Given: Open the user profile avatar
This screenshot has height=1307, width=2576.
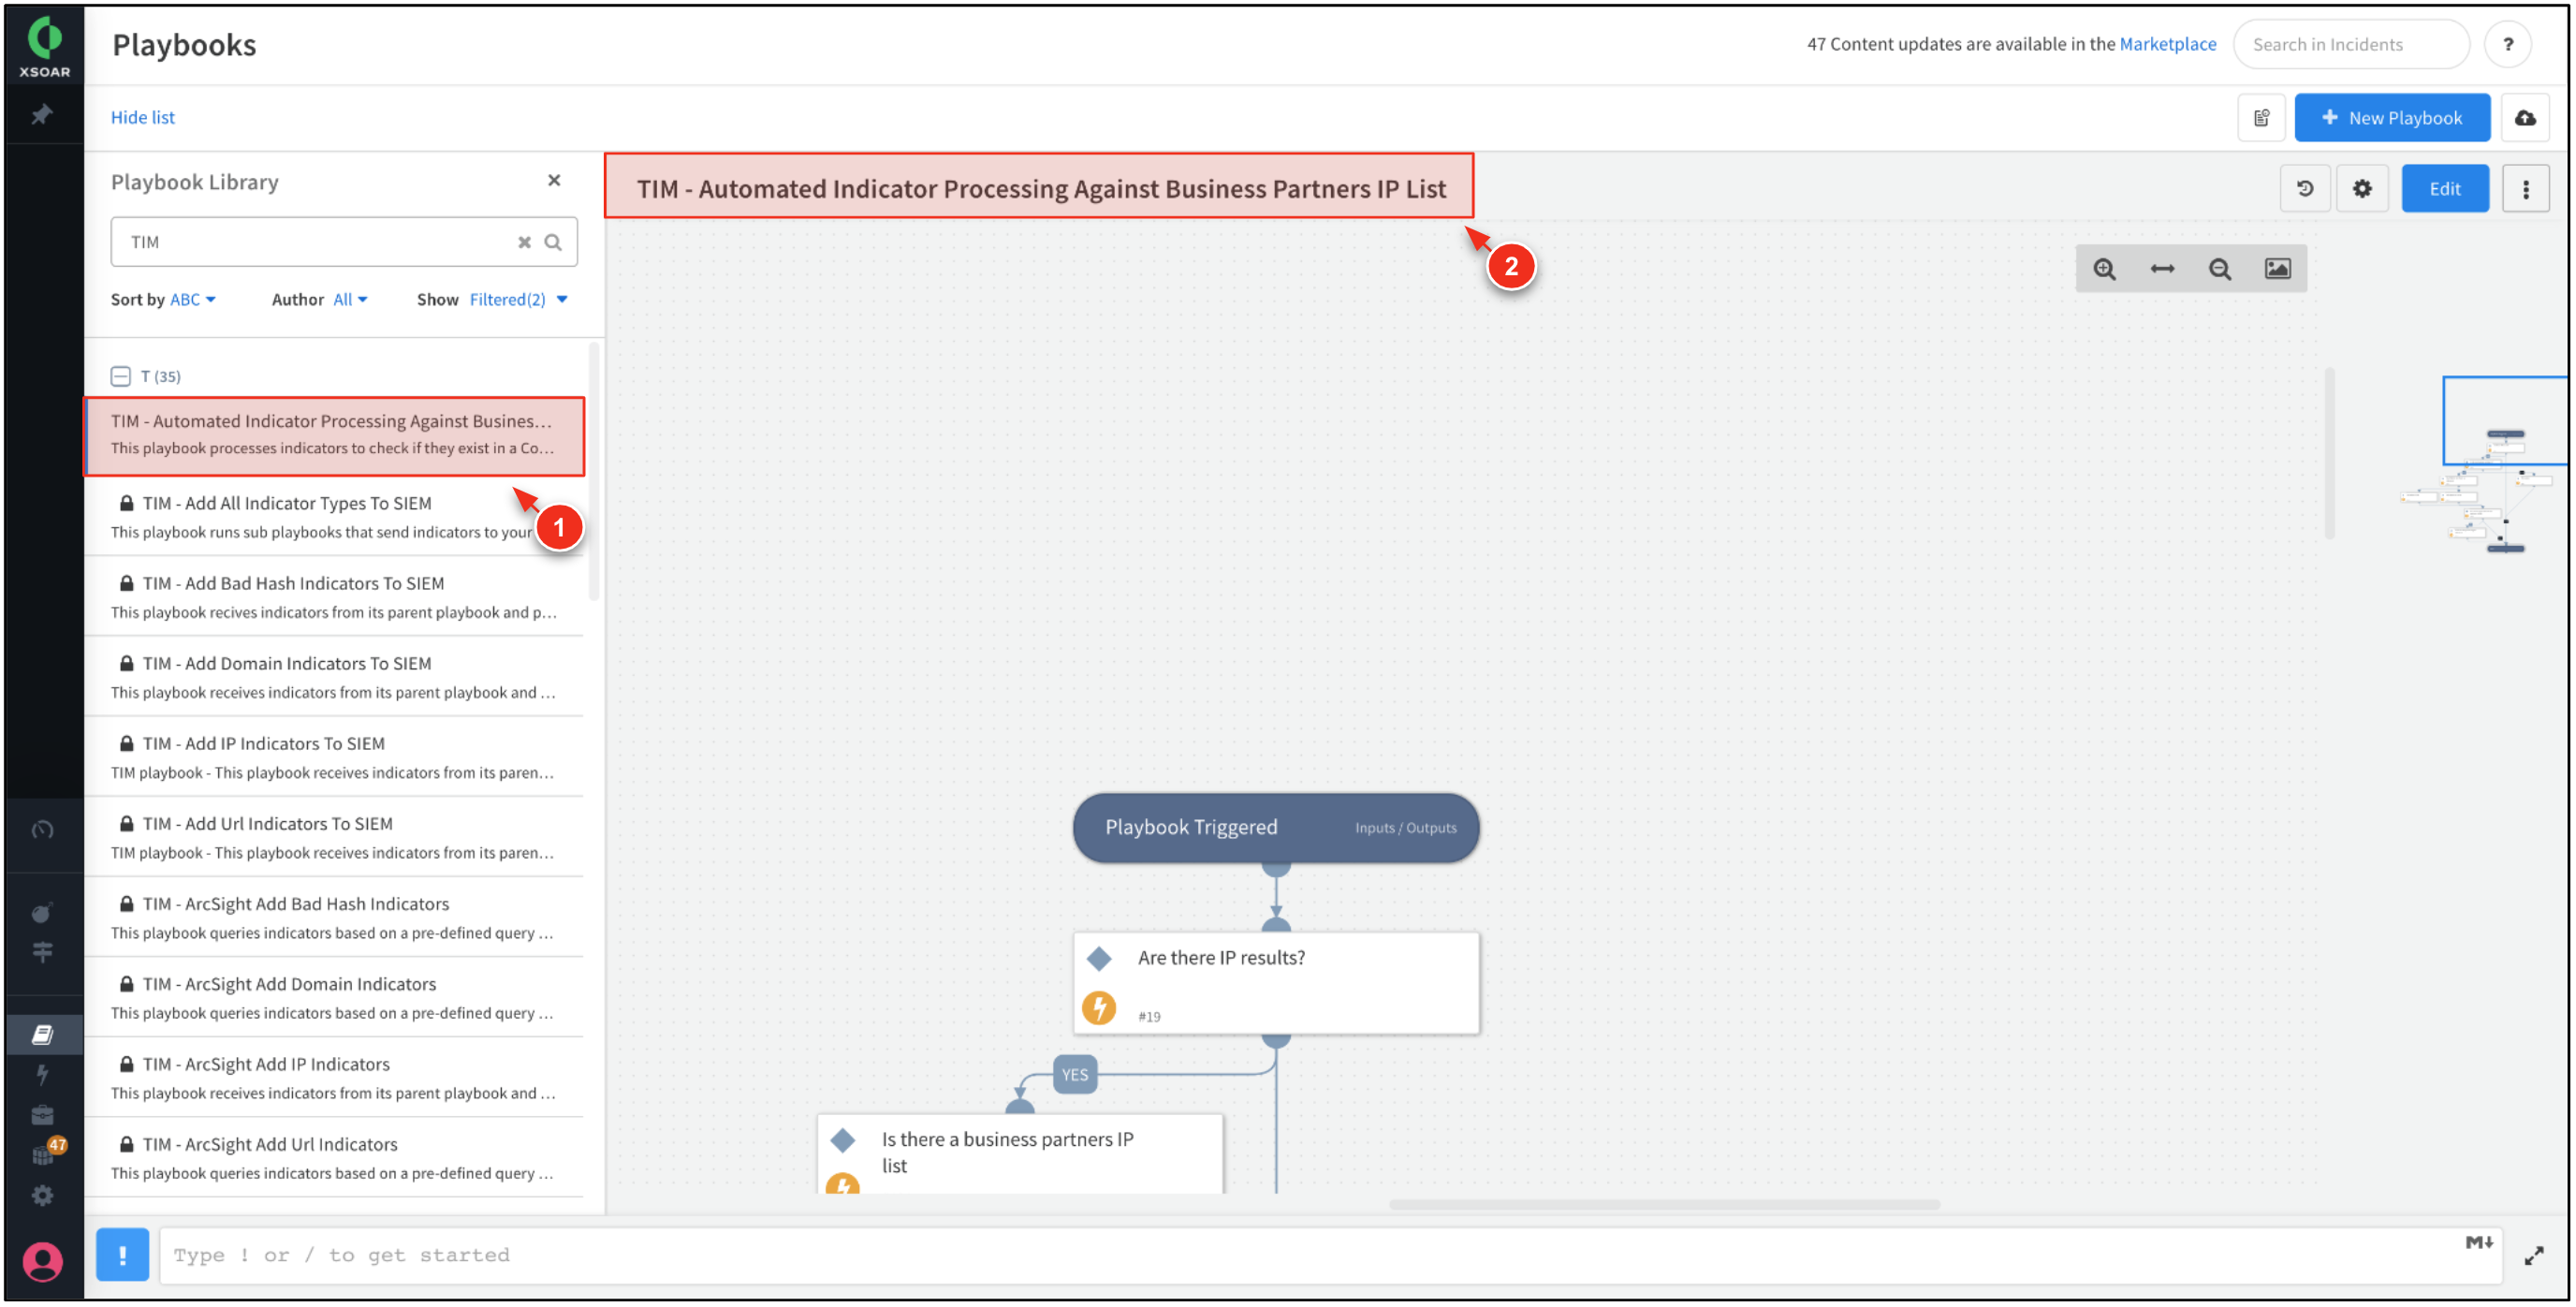Looking at the screenshot, I should 42,1261.
